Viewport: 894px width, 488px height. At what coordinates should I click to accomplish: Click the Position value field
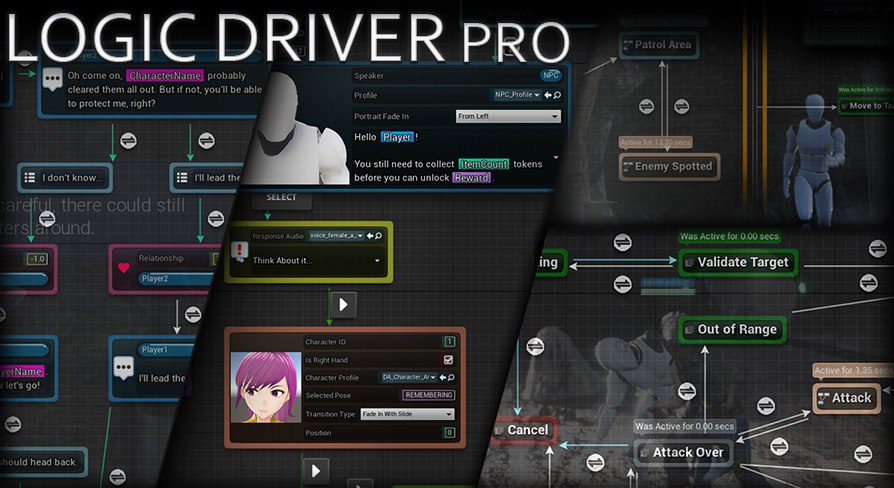pos(449,433)
